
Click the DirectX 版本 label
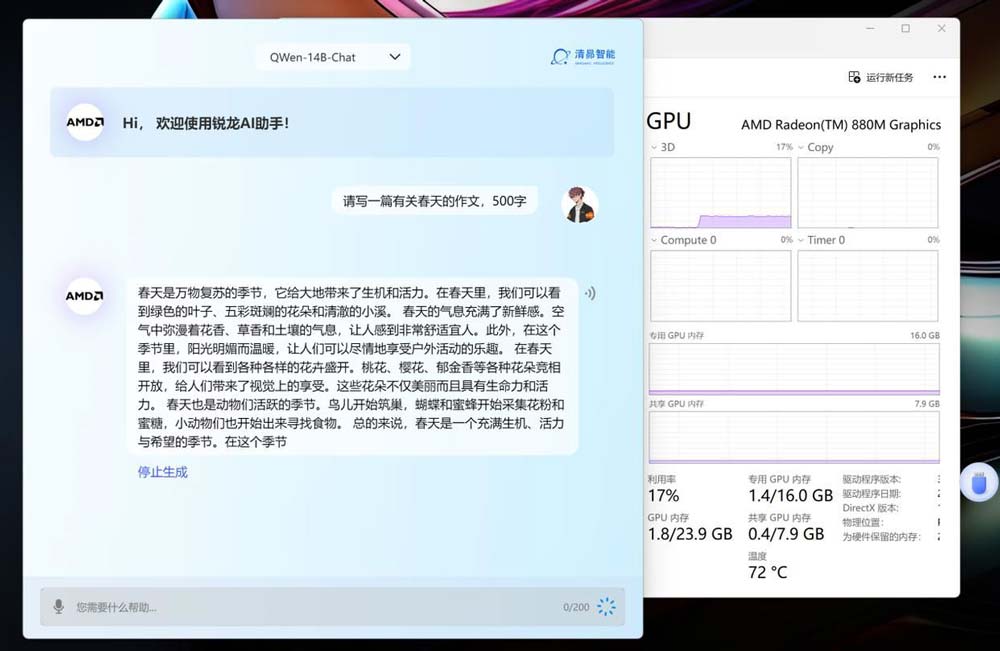tap(871, 508)
